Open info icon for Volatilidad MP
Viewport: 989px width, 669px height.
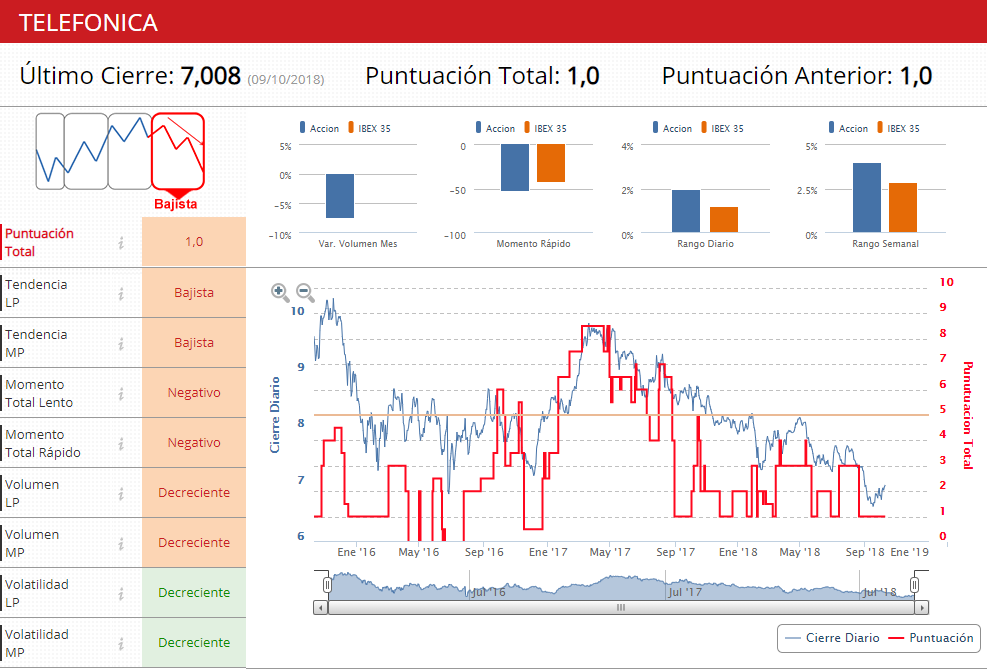click(x=121, y=644)
